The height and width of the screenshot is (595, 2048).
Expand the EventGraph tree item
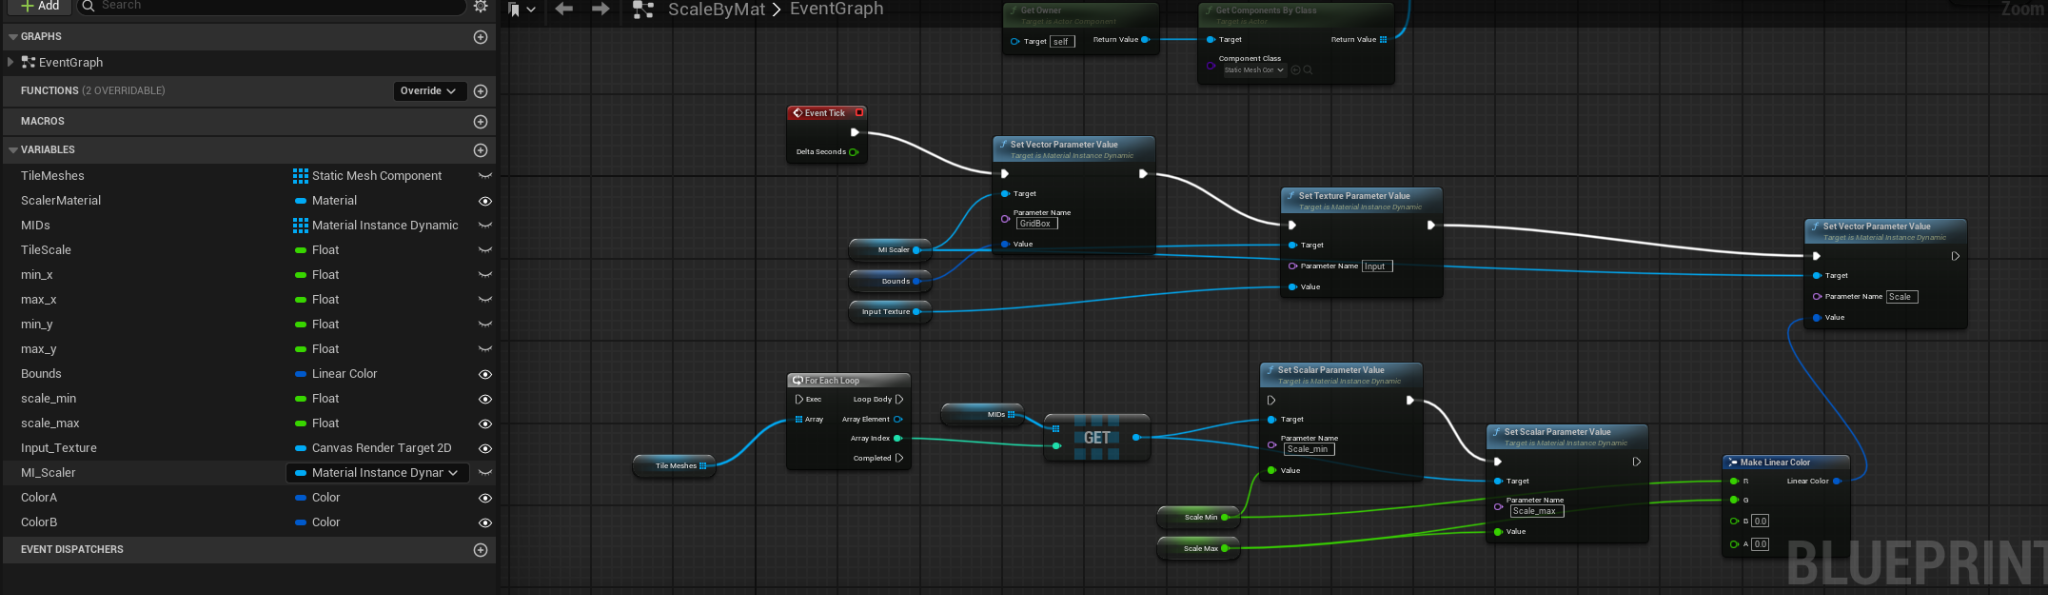click(x=11, y=62)
